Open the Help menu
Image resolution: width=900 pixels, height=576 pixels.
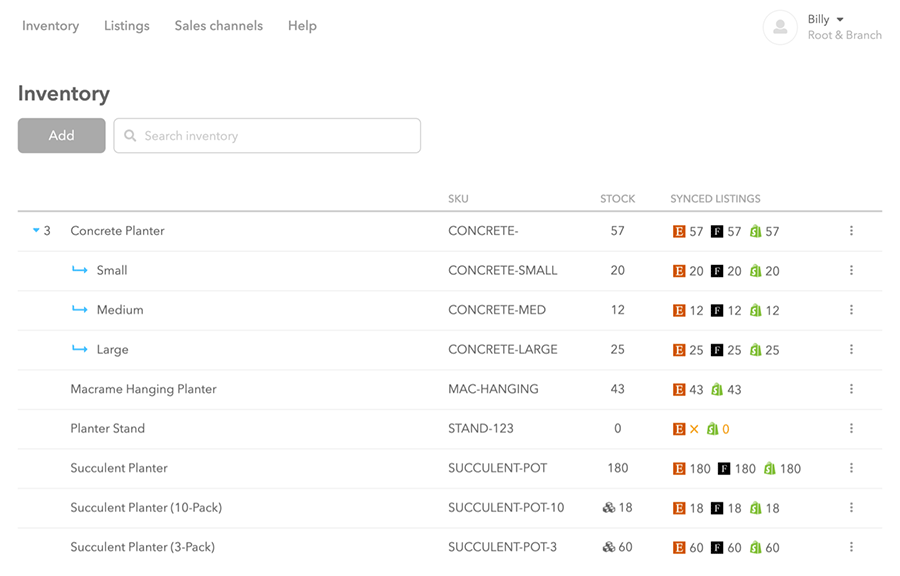pyautogui.click(x=302, y=26)
